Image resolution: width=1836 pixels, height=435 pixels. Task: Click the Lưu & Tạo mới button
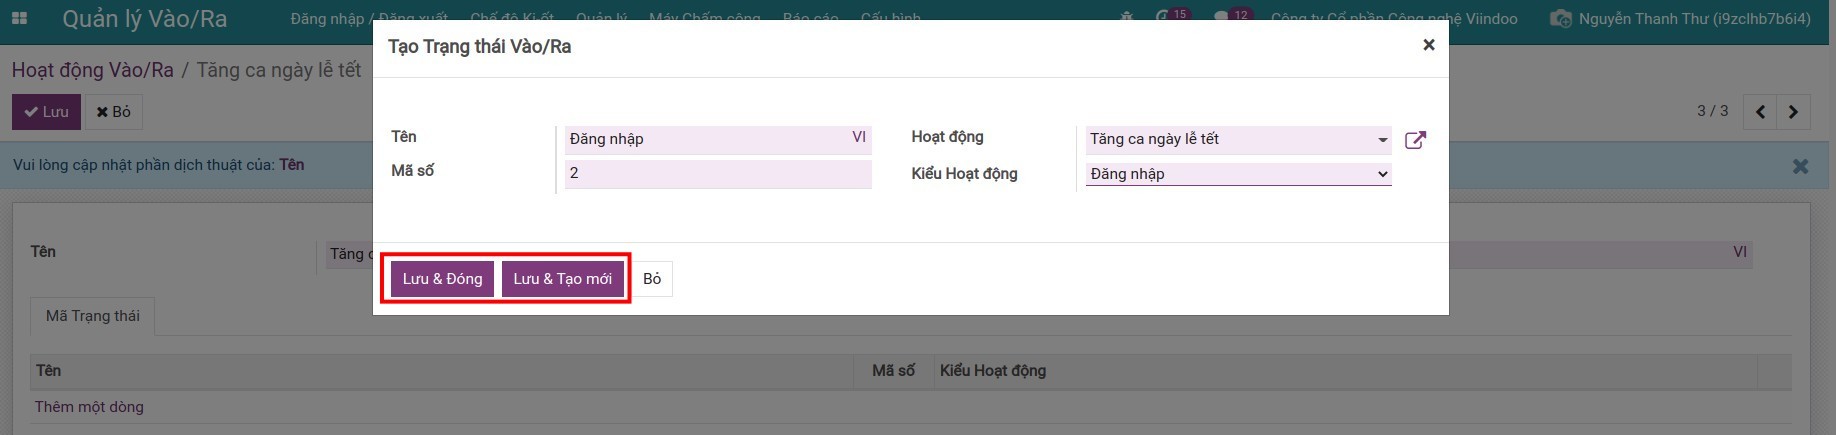click(x=563, y=279)
